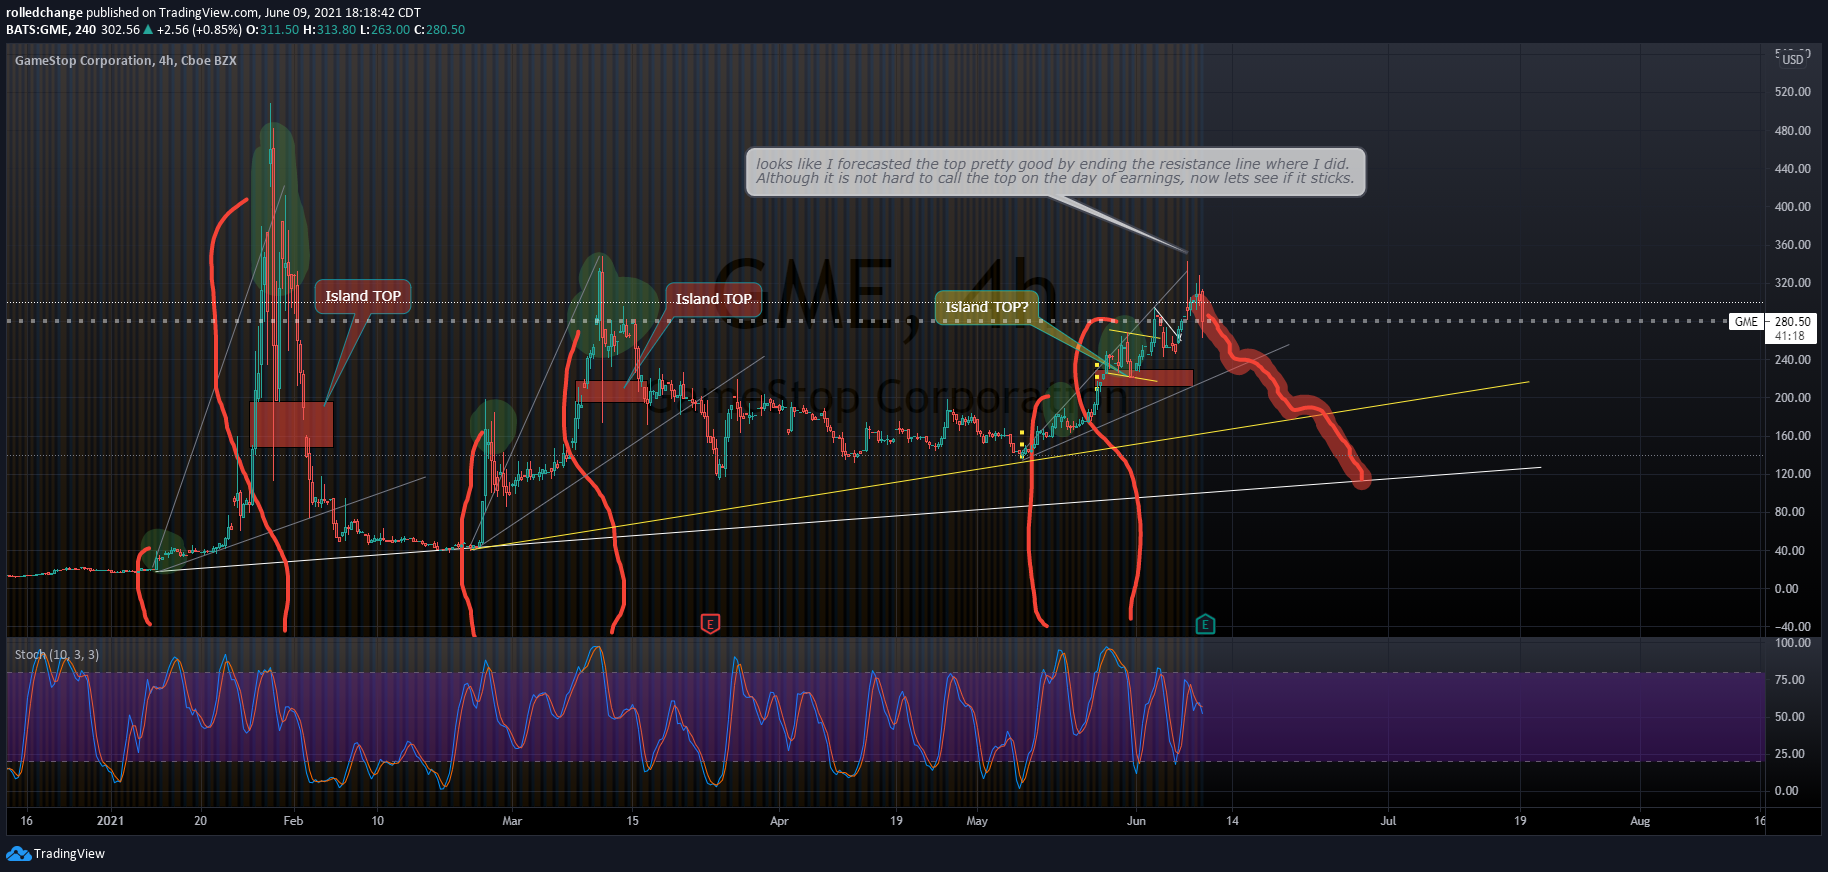Click the last price "302.56"

tap(121, 30)
